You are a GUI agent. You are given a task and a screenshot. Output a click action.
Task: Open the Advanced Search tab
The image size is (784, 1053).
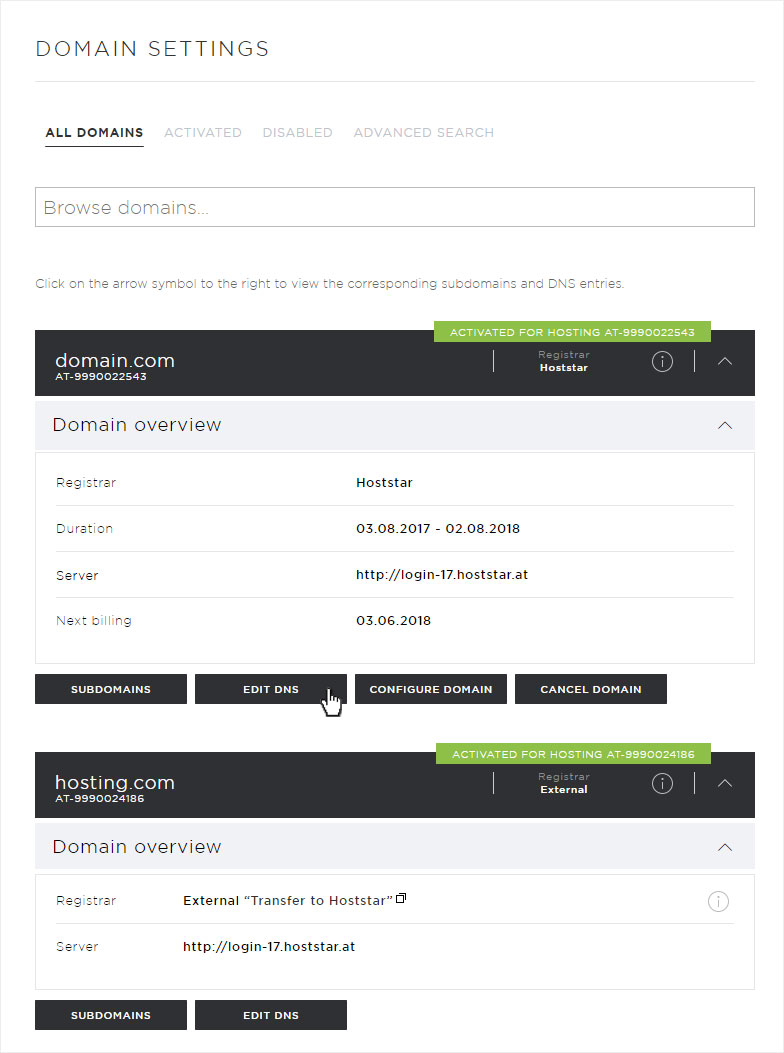tap(424, 133)
